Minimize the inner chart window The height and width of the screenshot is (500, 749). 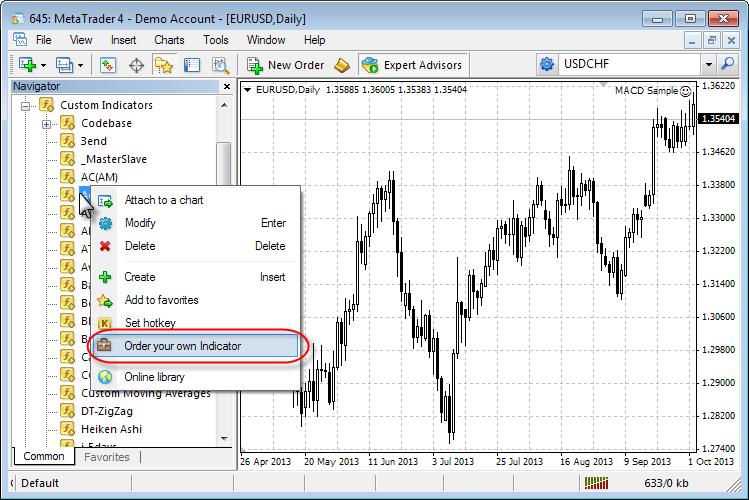(692, 40)
